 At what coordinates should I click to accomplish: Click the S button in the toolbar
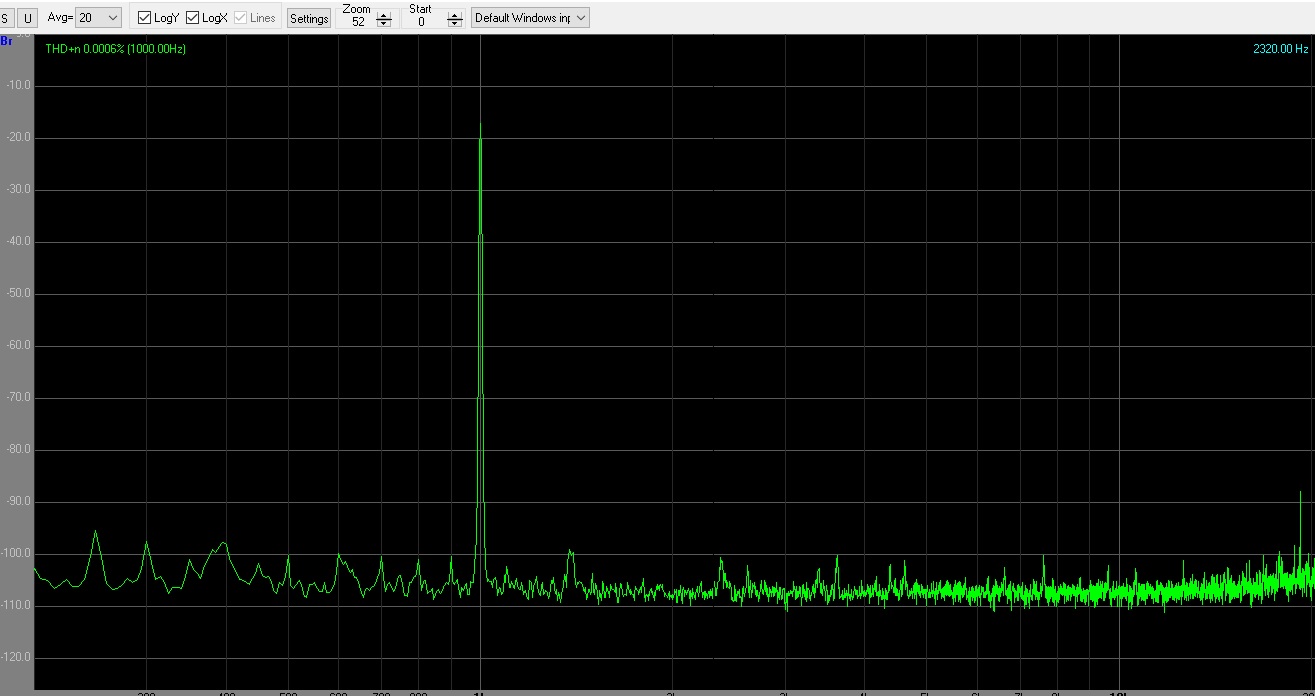6,18
